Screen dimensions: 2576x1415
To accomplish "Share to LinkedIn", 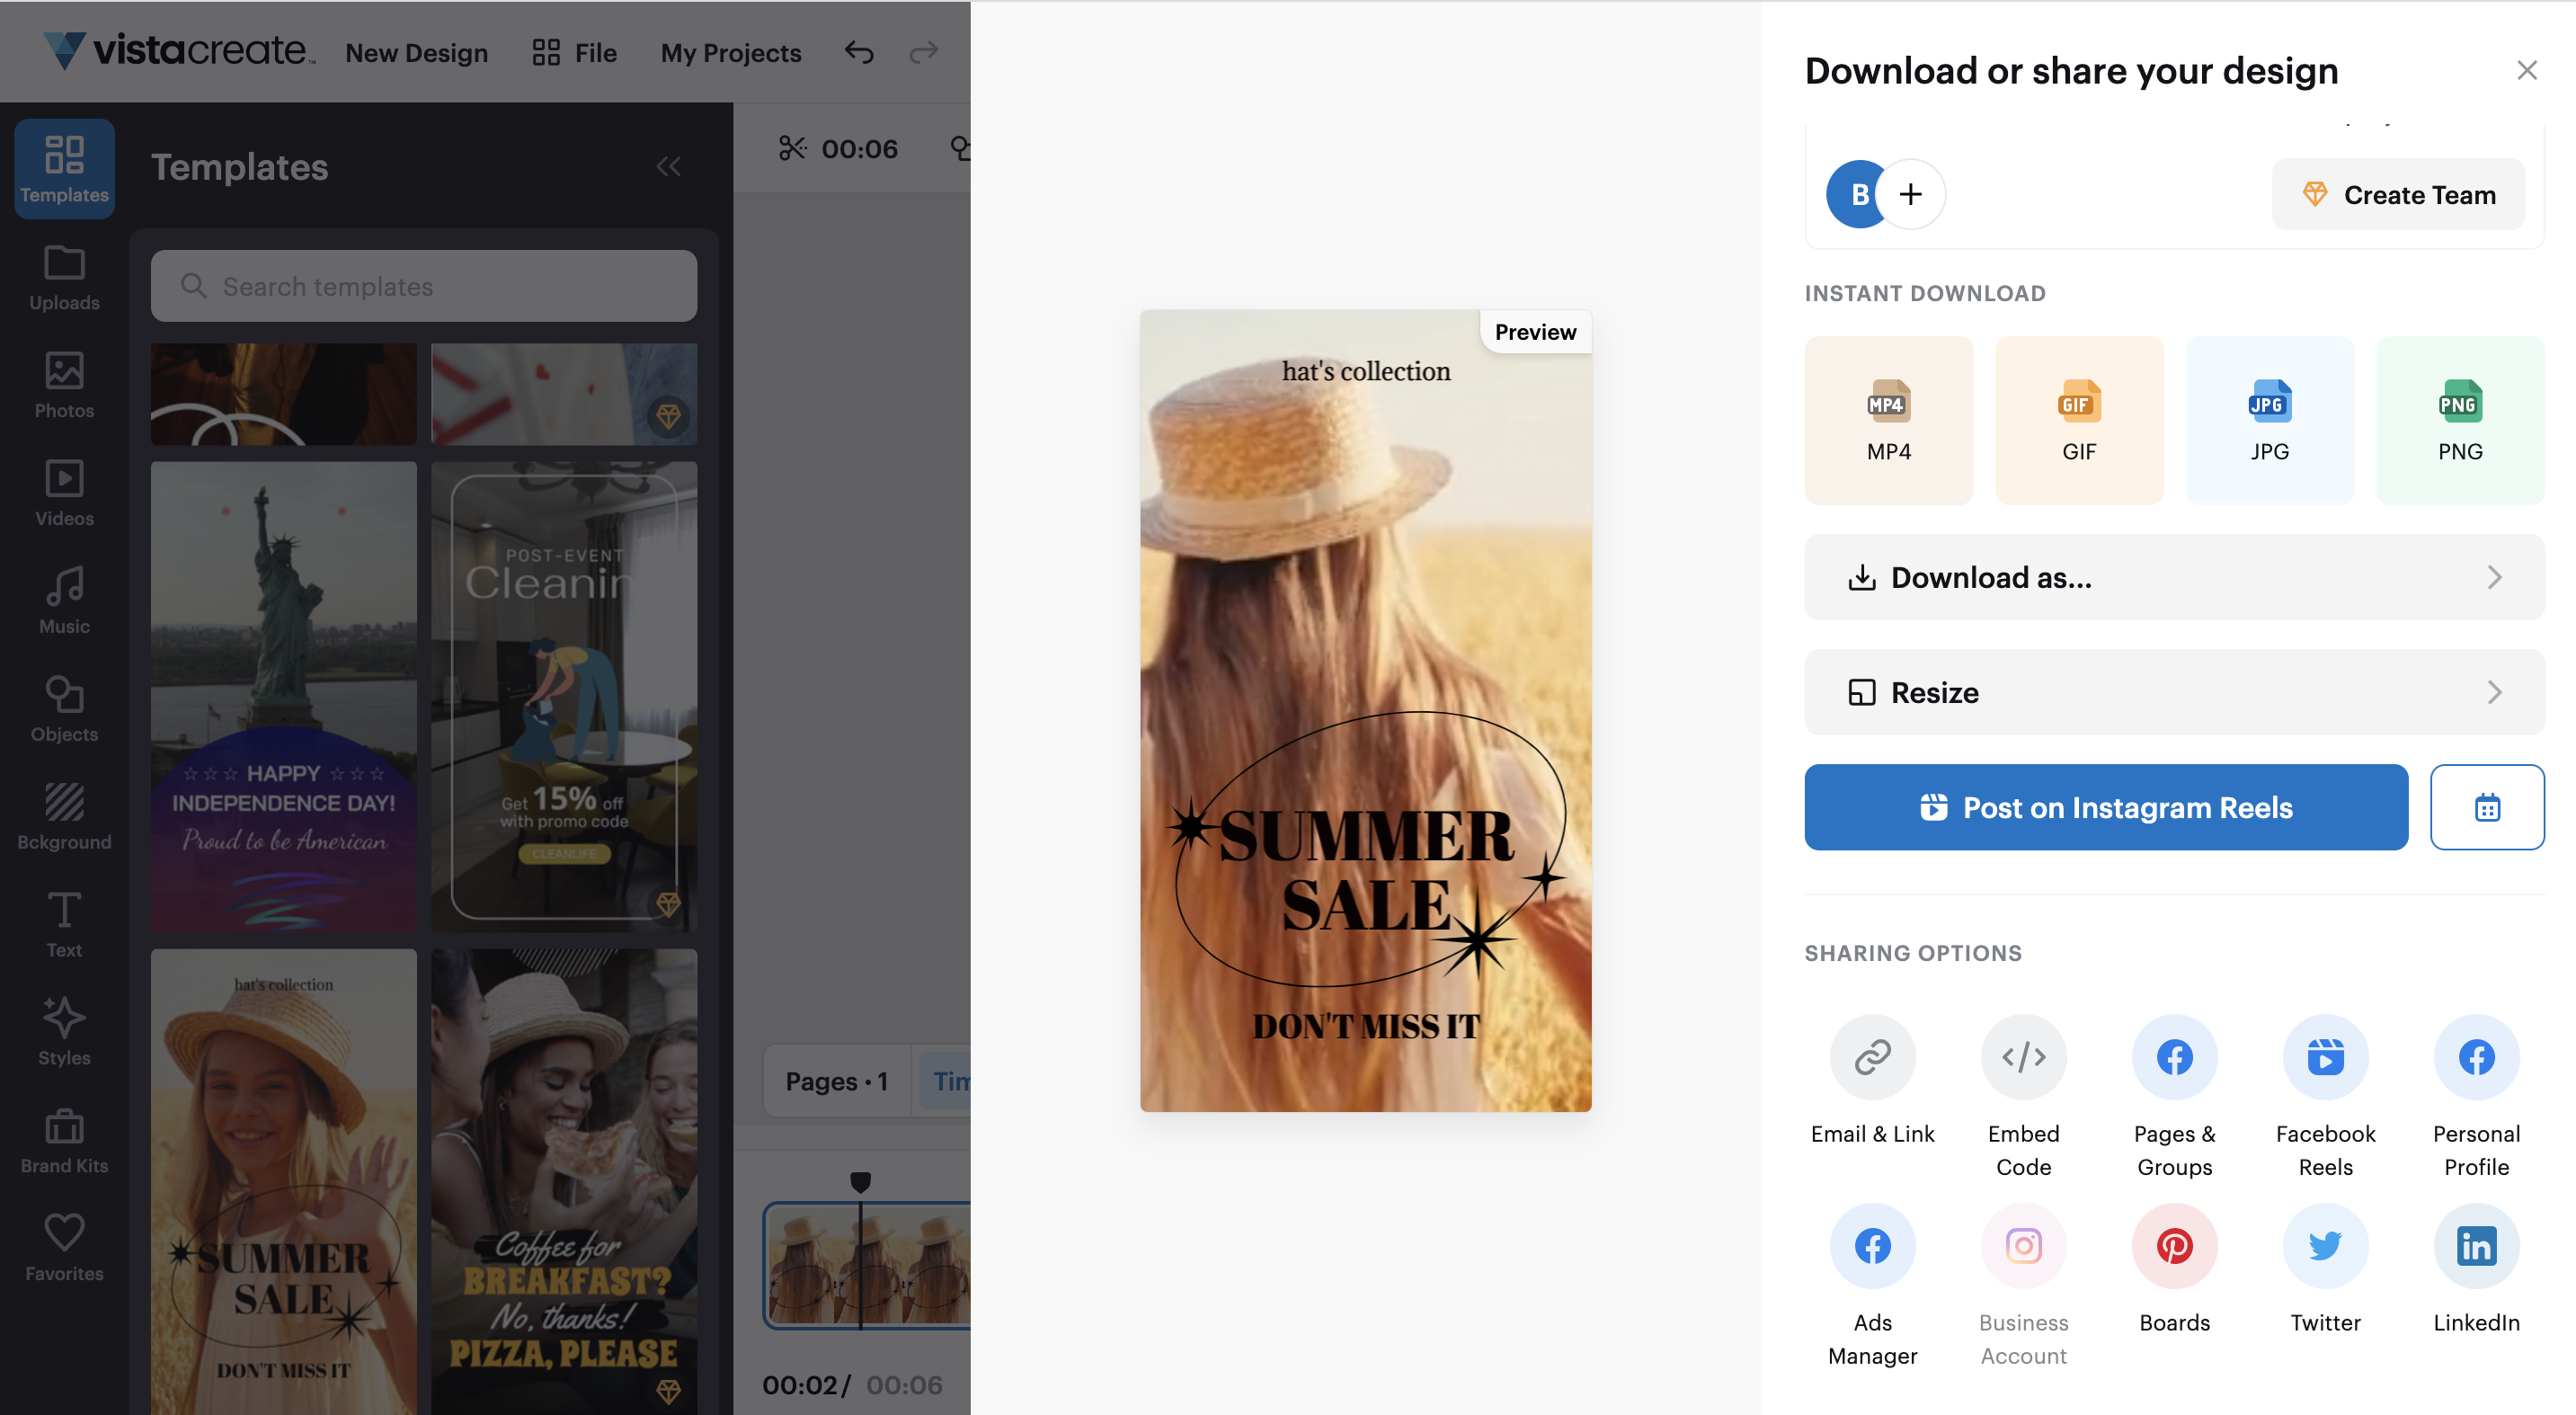I will tap(2476, 1268).
